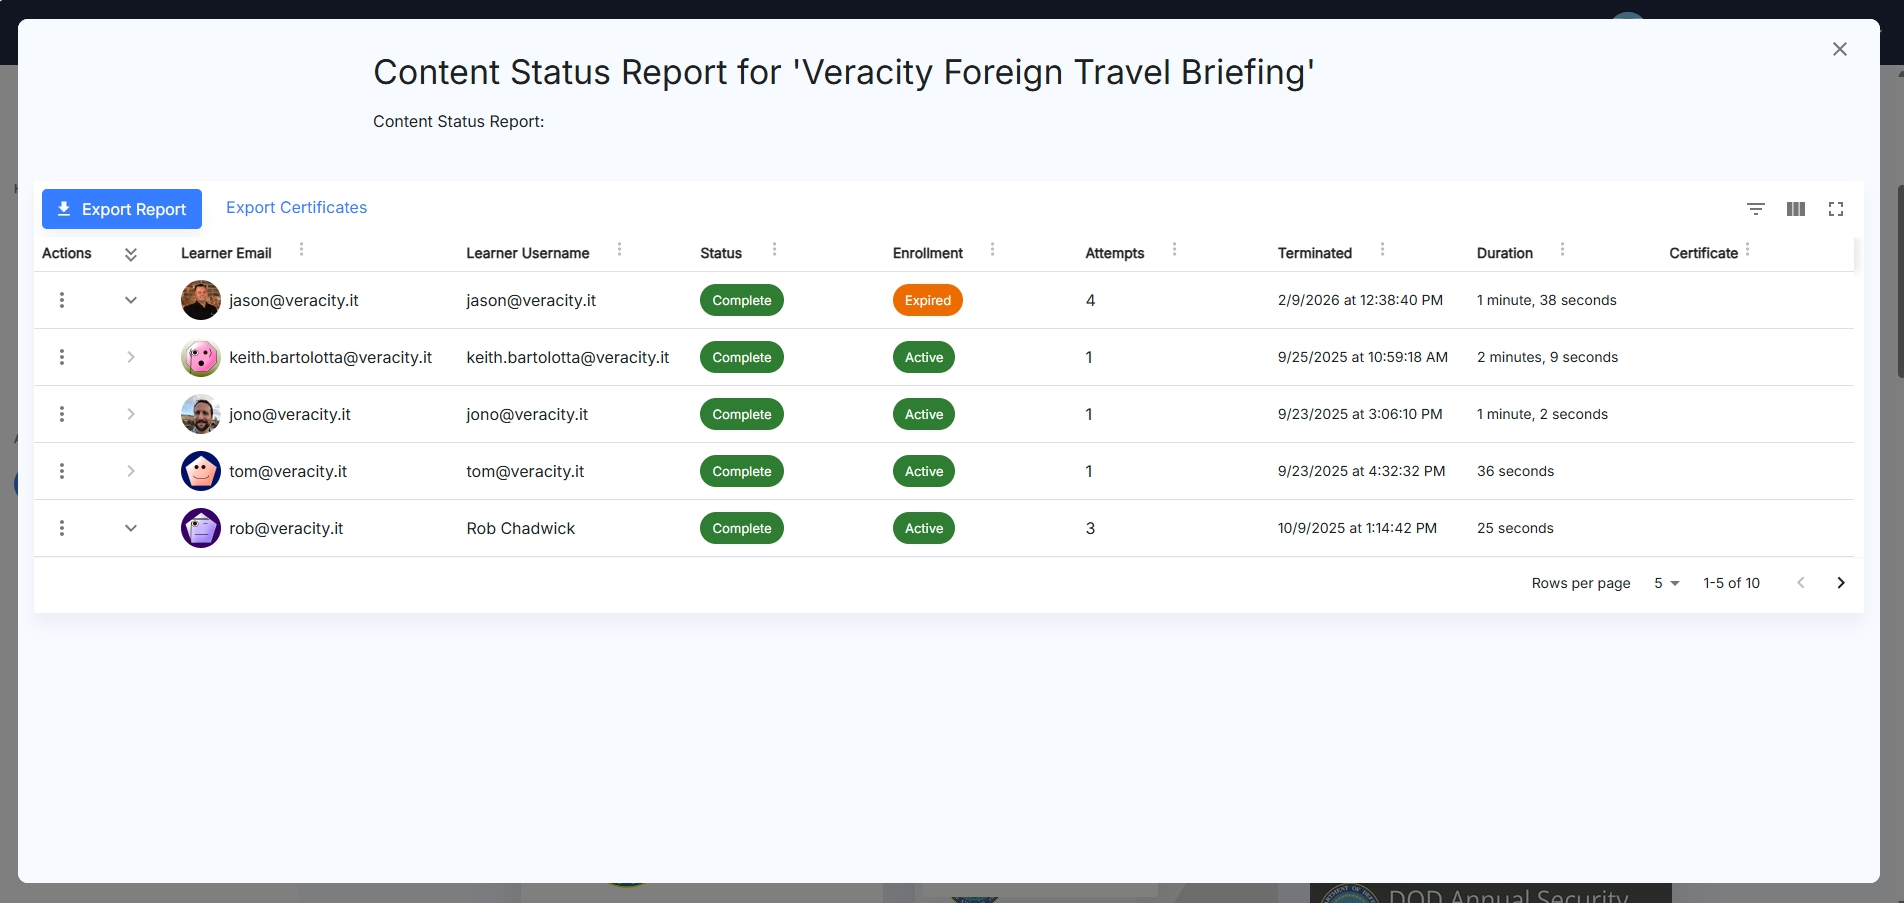Close the Content Status Report dialog
Screen dimensions: 1904x903
coord(1839,49)
